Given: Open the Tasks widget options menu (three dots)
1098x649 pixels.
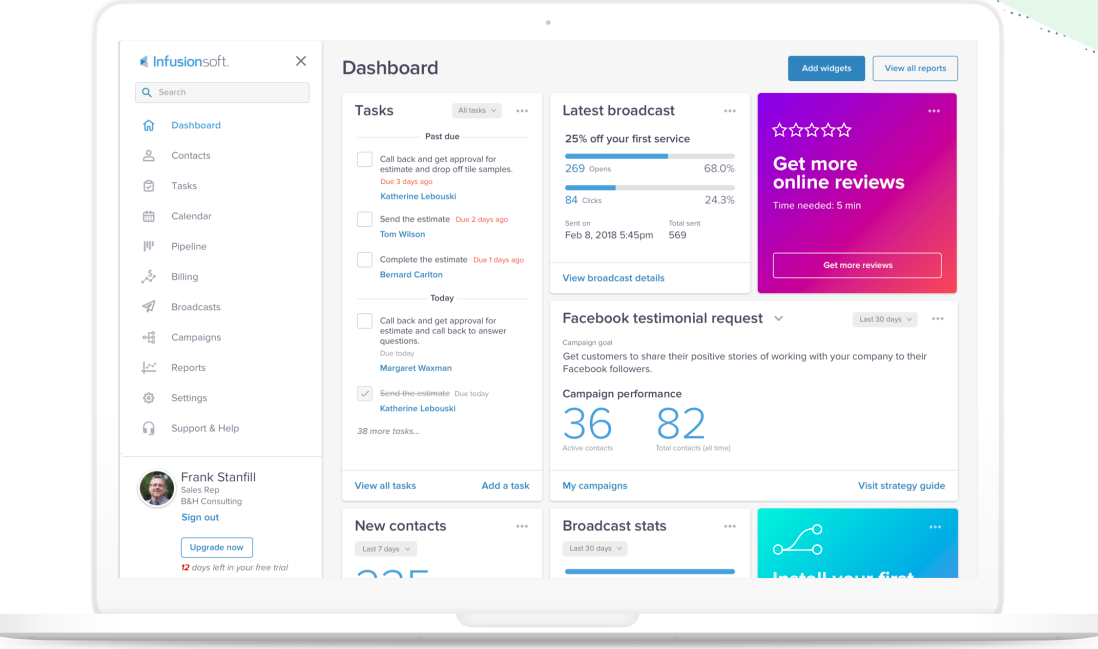Looking at the screenshot, I should click(x=522, y=111).
